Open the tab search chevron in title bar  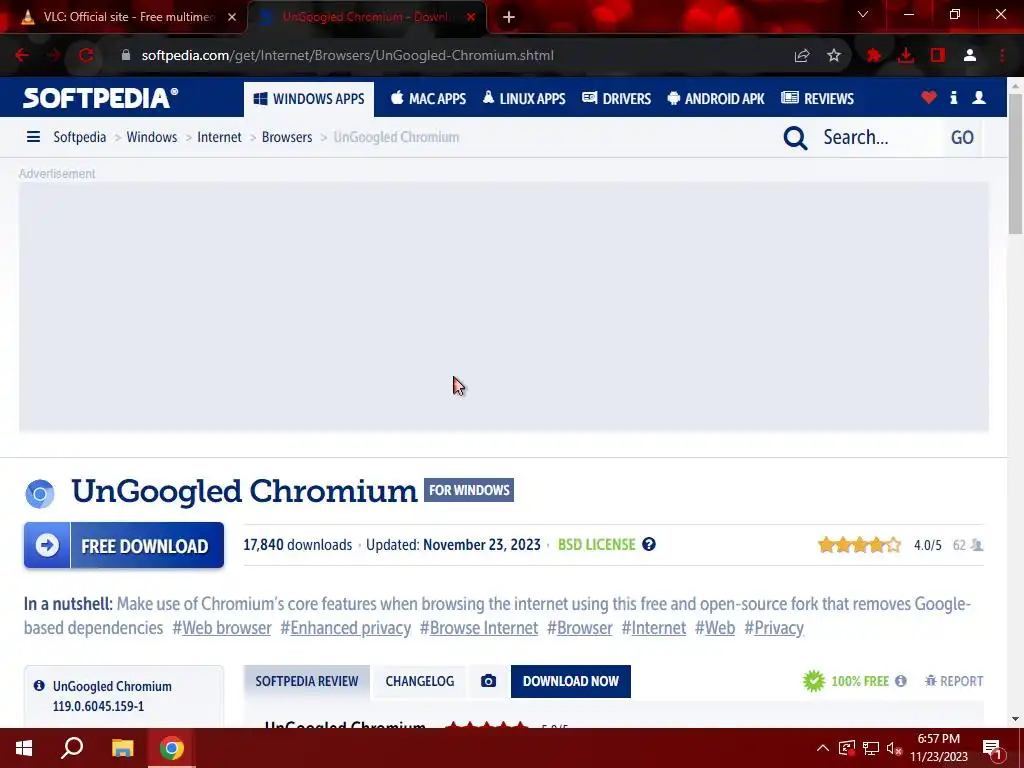[863, 14]
